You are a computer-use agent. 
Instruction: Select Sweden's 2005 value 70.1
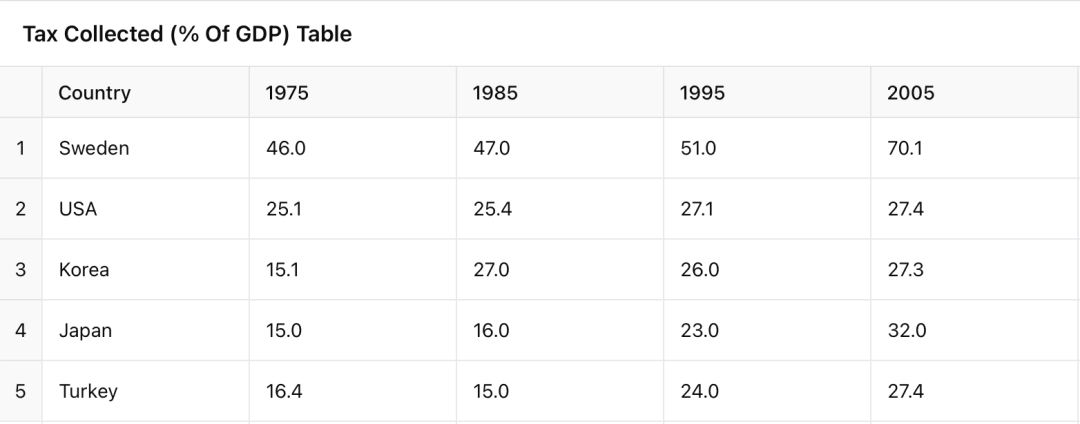(905, 149)
